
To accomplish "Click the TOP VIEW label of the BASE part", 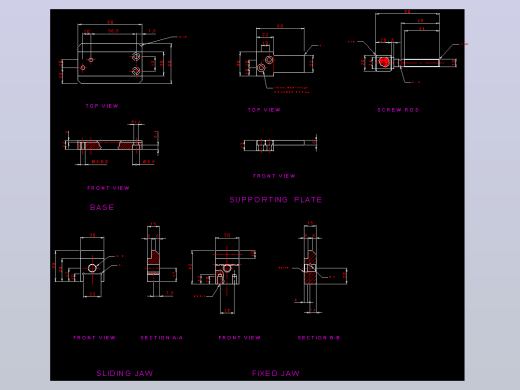I will click(x=102, y=106).
